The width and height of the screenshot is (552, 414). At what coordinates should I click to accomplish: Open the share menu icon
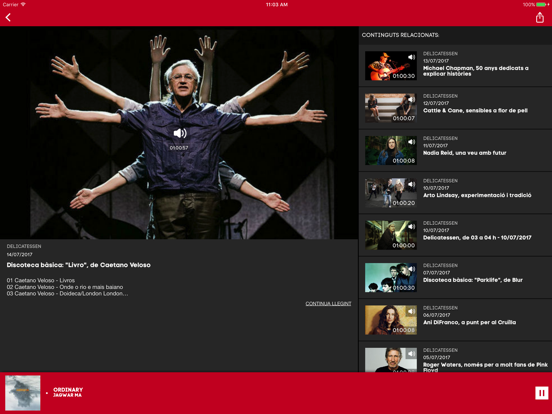(540, 17)
